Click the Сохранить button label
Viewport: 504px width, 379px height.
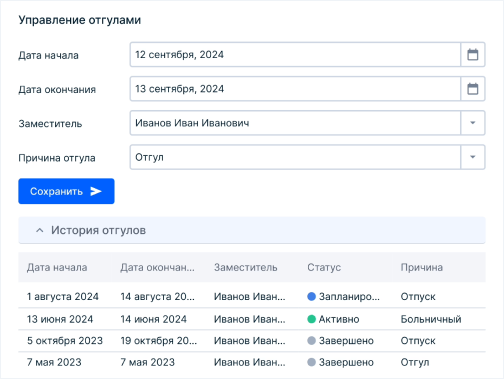click(x=56, y=191)
